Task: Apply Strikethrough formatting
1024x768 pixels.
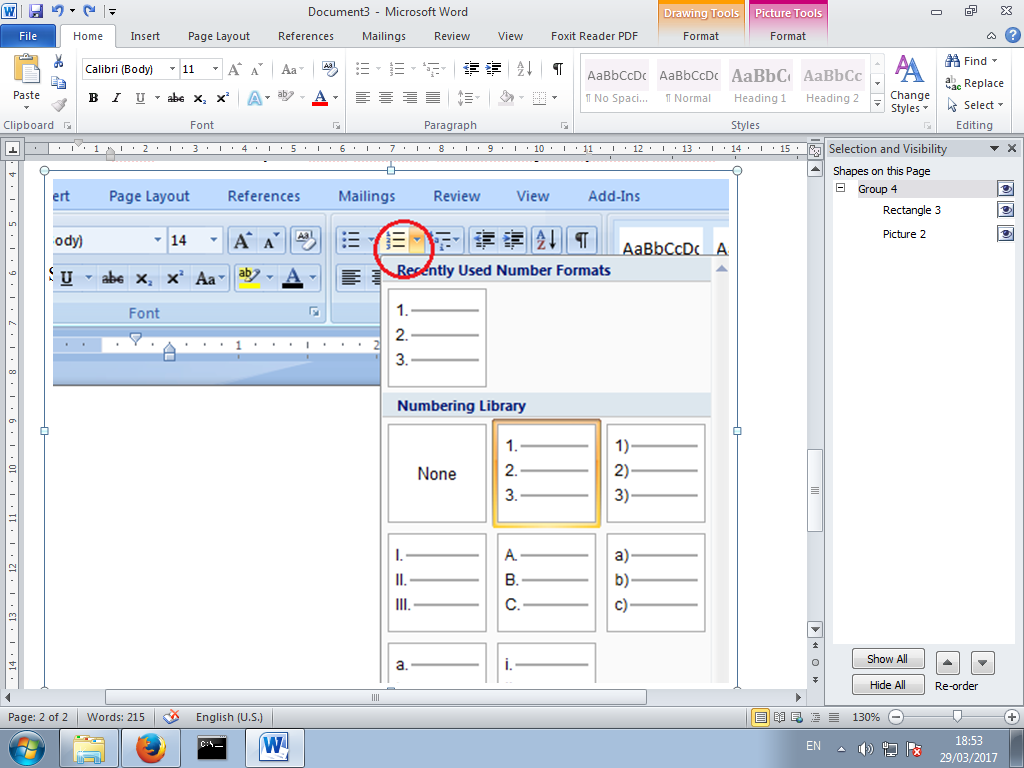Action: [175, 98]
